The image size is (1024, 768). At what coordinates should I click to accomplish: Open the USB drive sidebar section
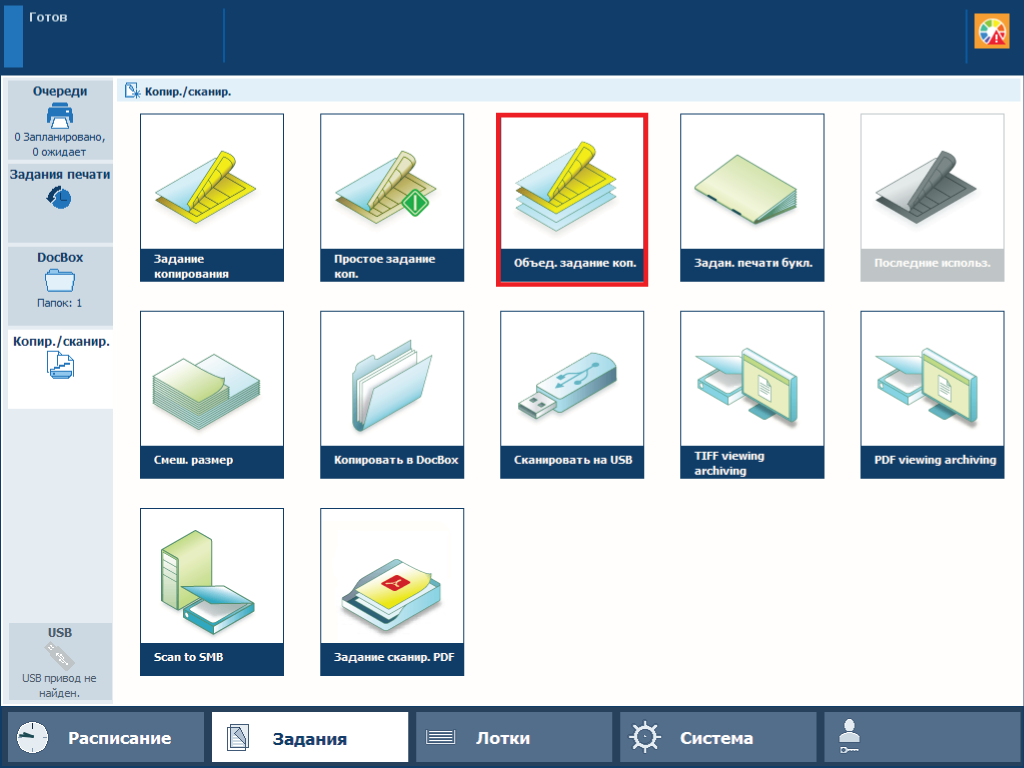tap(60, 662)
